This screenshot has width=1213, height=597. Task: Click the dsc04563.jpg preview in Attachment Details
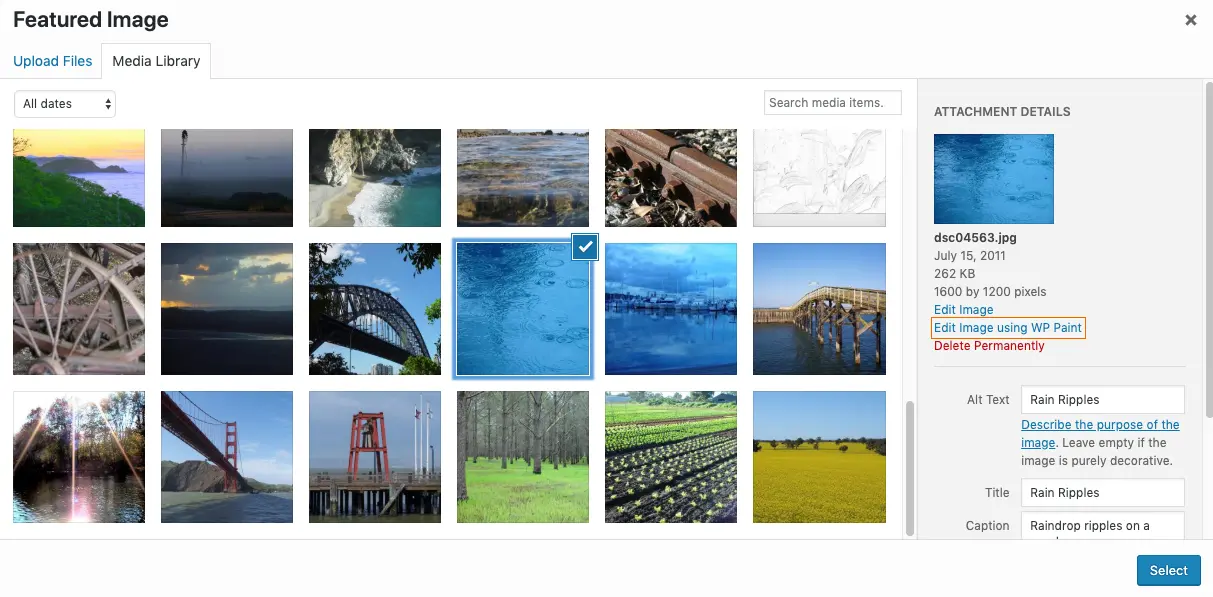(993, 179)
